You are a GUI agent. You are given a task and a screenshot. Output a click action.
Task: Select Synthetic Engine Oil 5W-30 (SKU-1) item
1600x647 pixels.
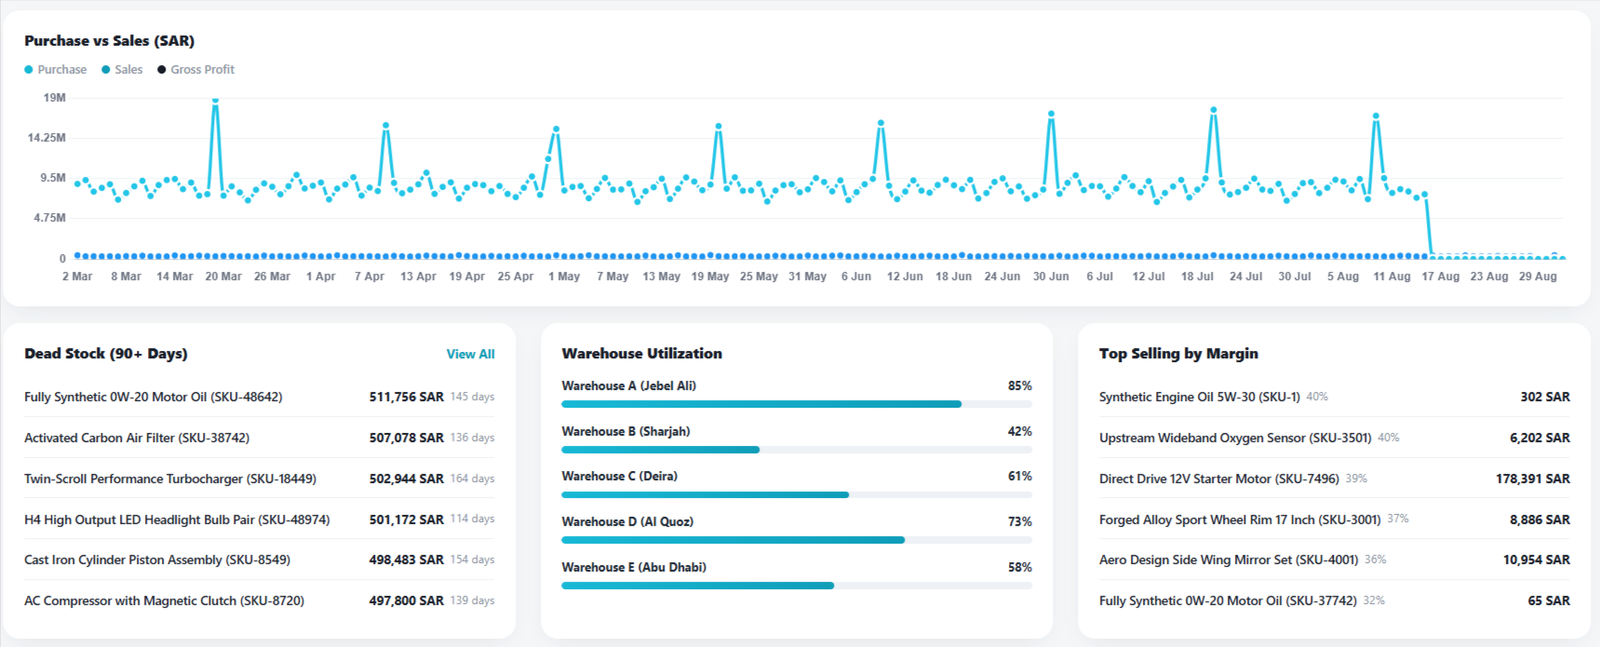[x=1334, y=397]
